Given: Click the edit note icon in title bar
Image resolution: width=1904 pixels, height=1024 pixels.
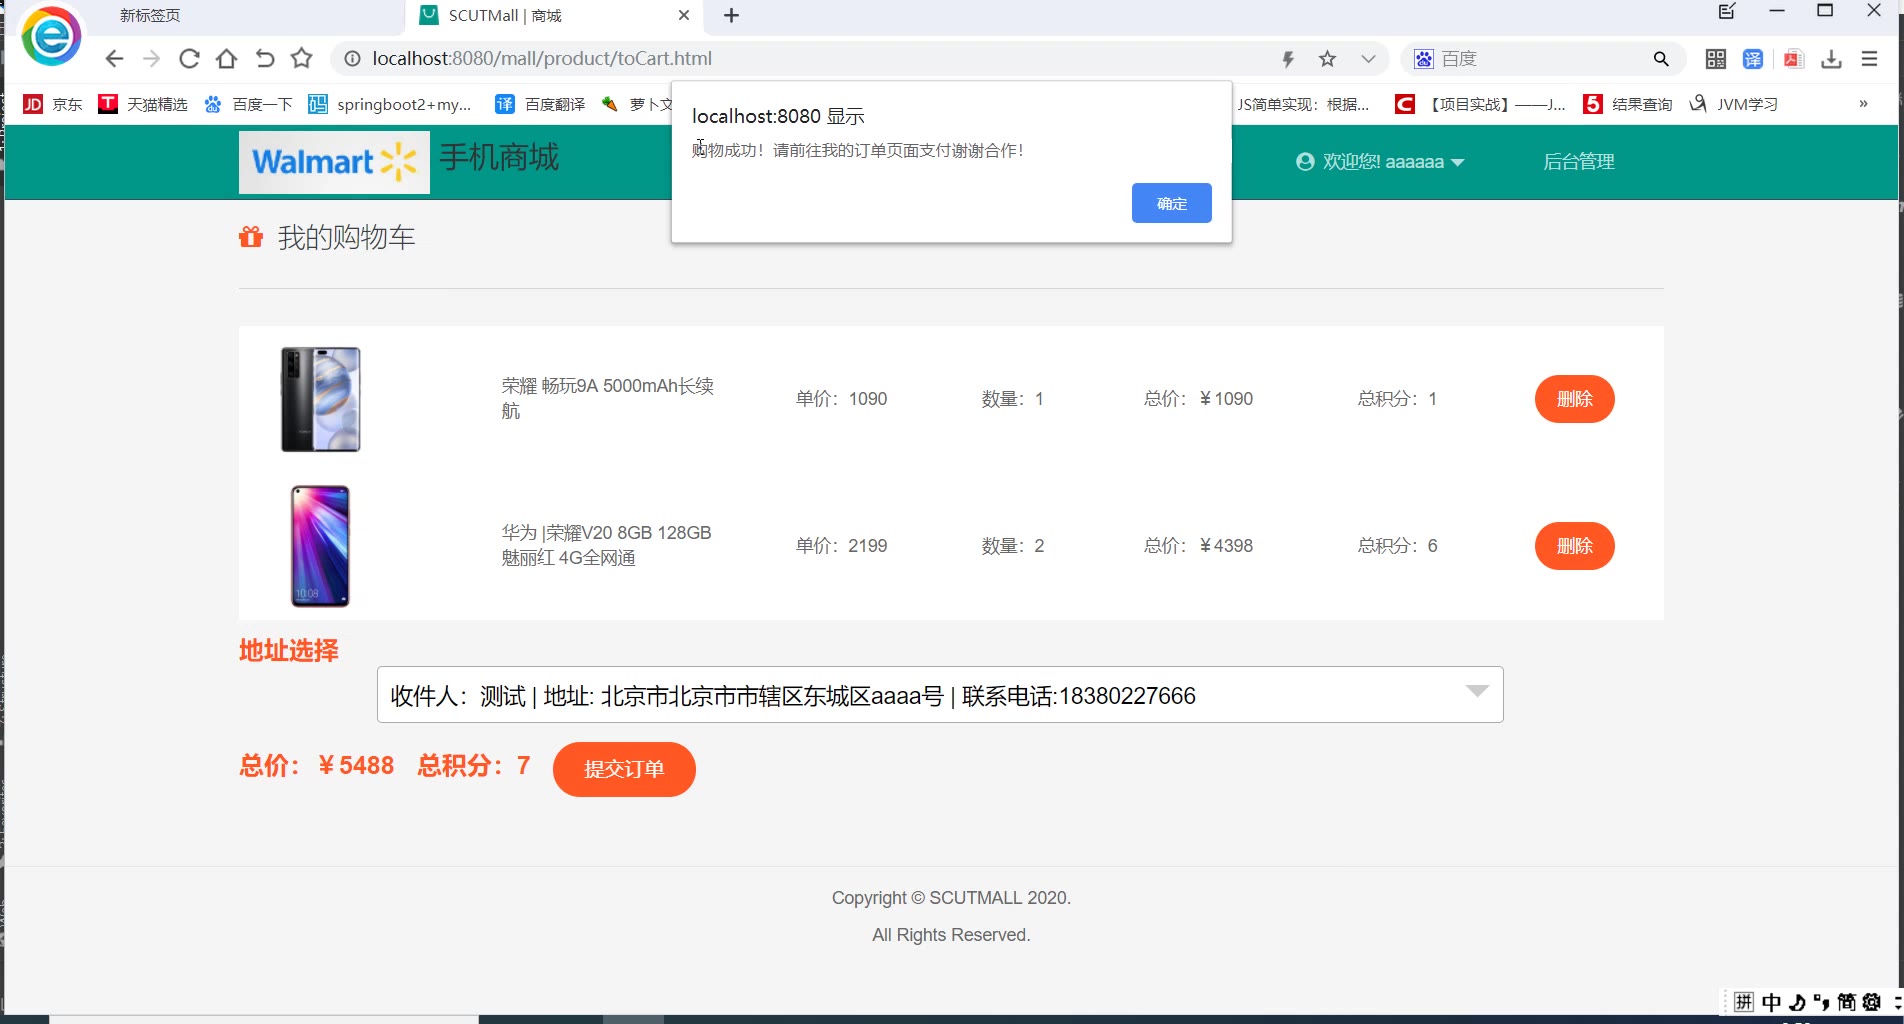Looking at the screenshot, I should tap(1727, 12).
